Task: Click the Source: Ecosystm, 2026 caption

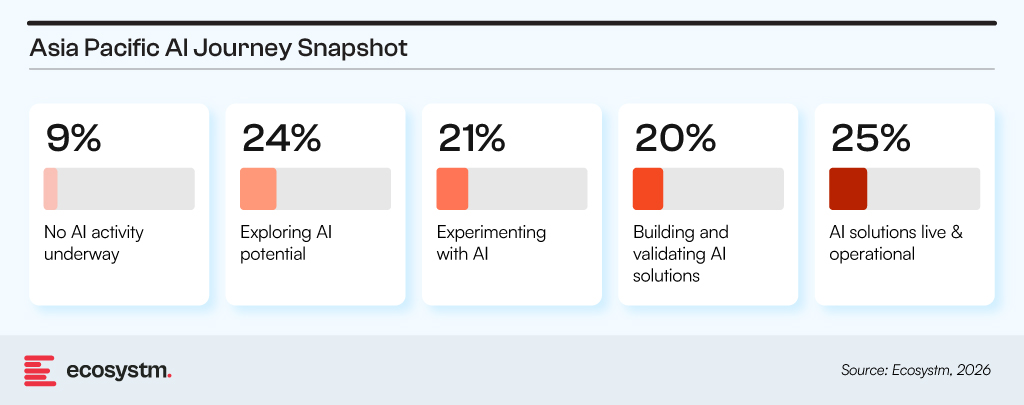Action: pos(915,370)
